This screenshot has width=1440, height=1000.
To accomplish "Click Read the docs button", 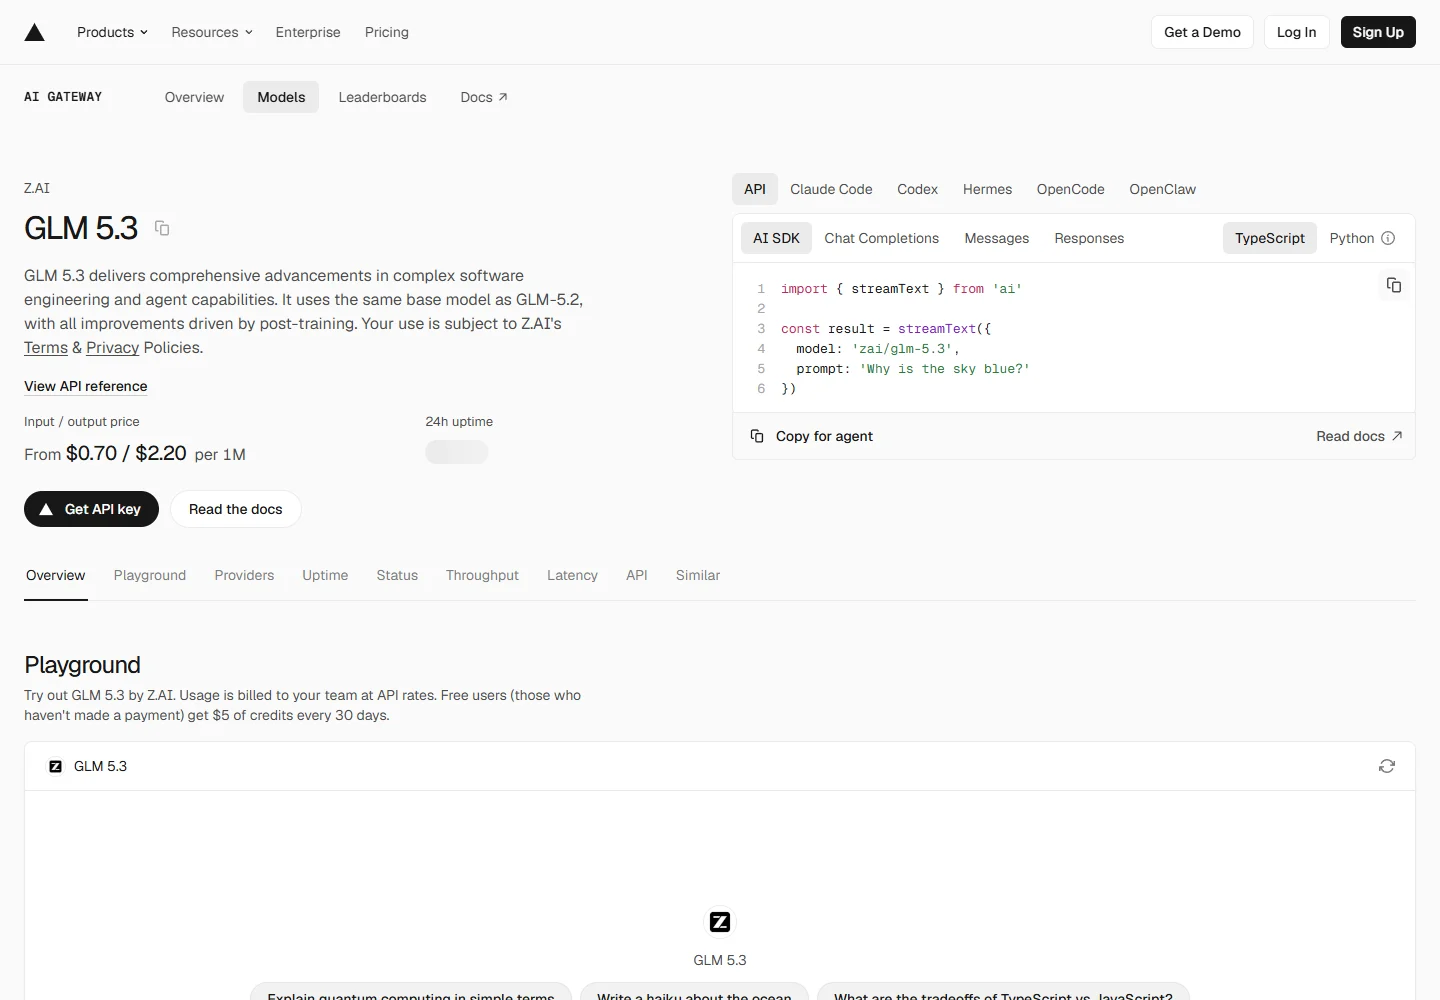I will (x=236, y=509).
